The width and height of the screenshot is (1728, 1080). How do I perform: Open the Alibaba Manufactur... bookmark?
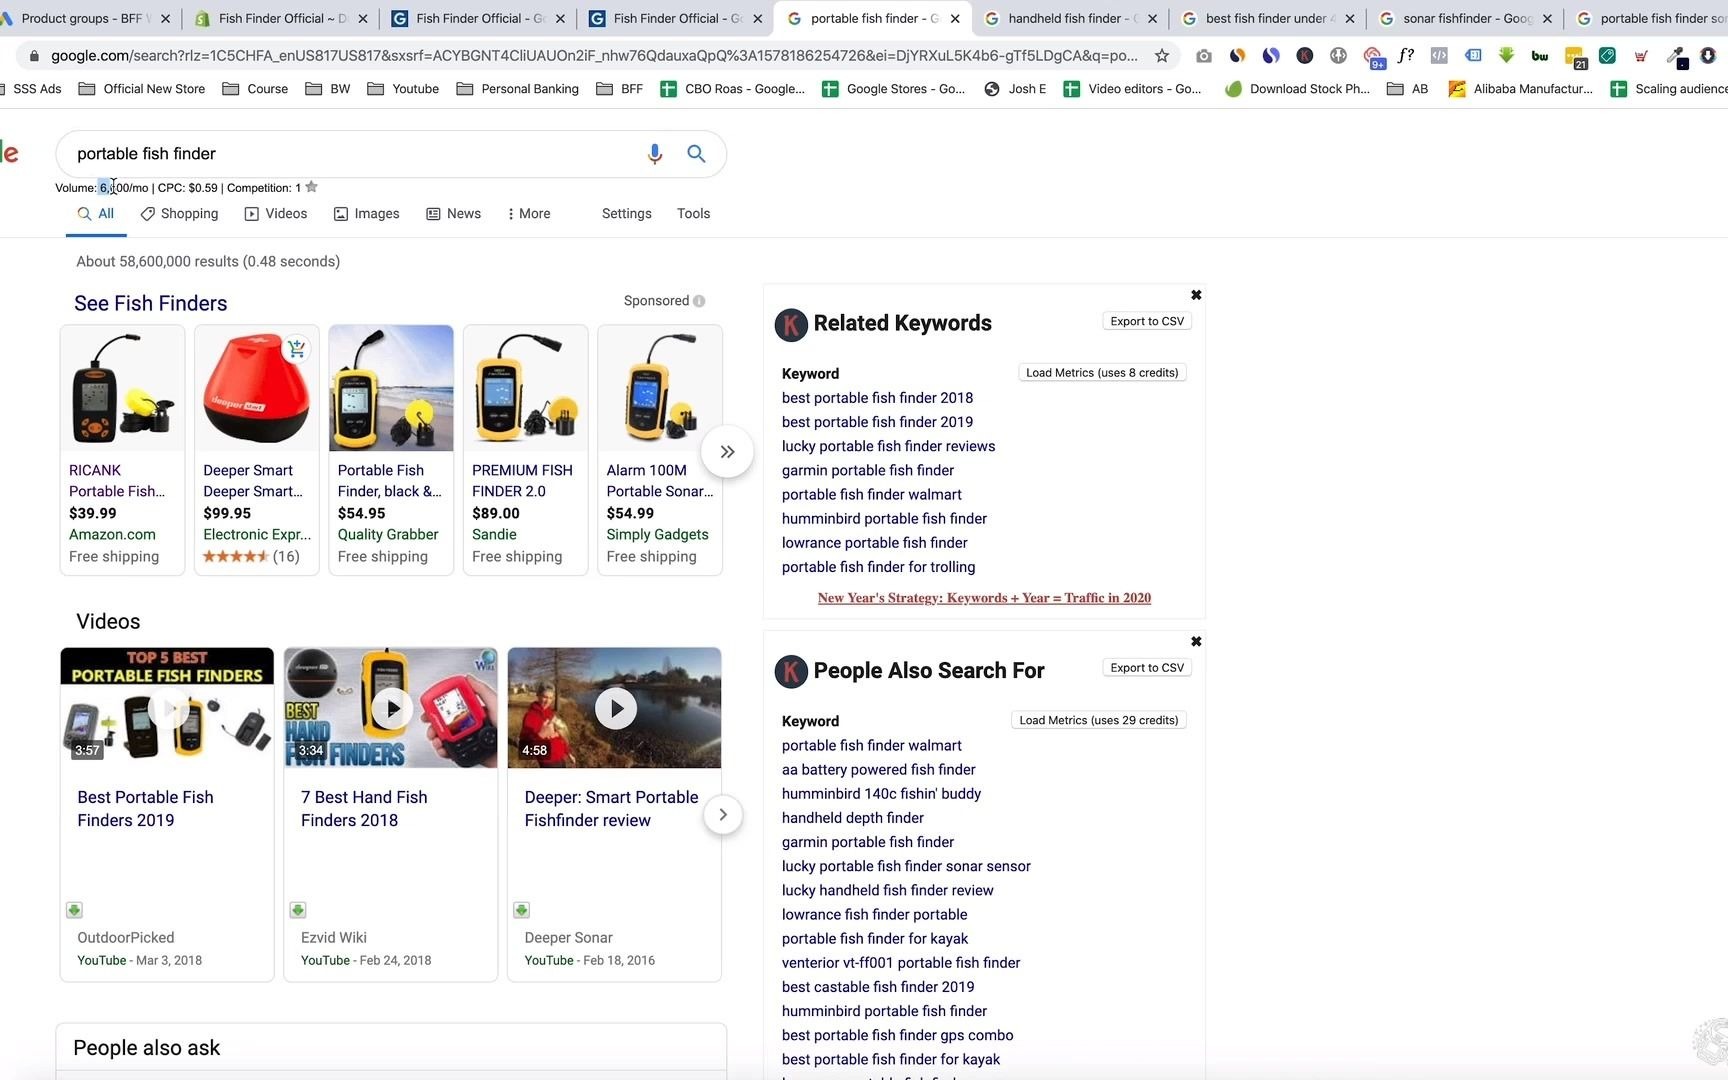pos(1520,89)
